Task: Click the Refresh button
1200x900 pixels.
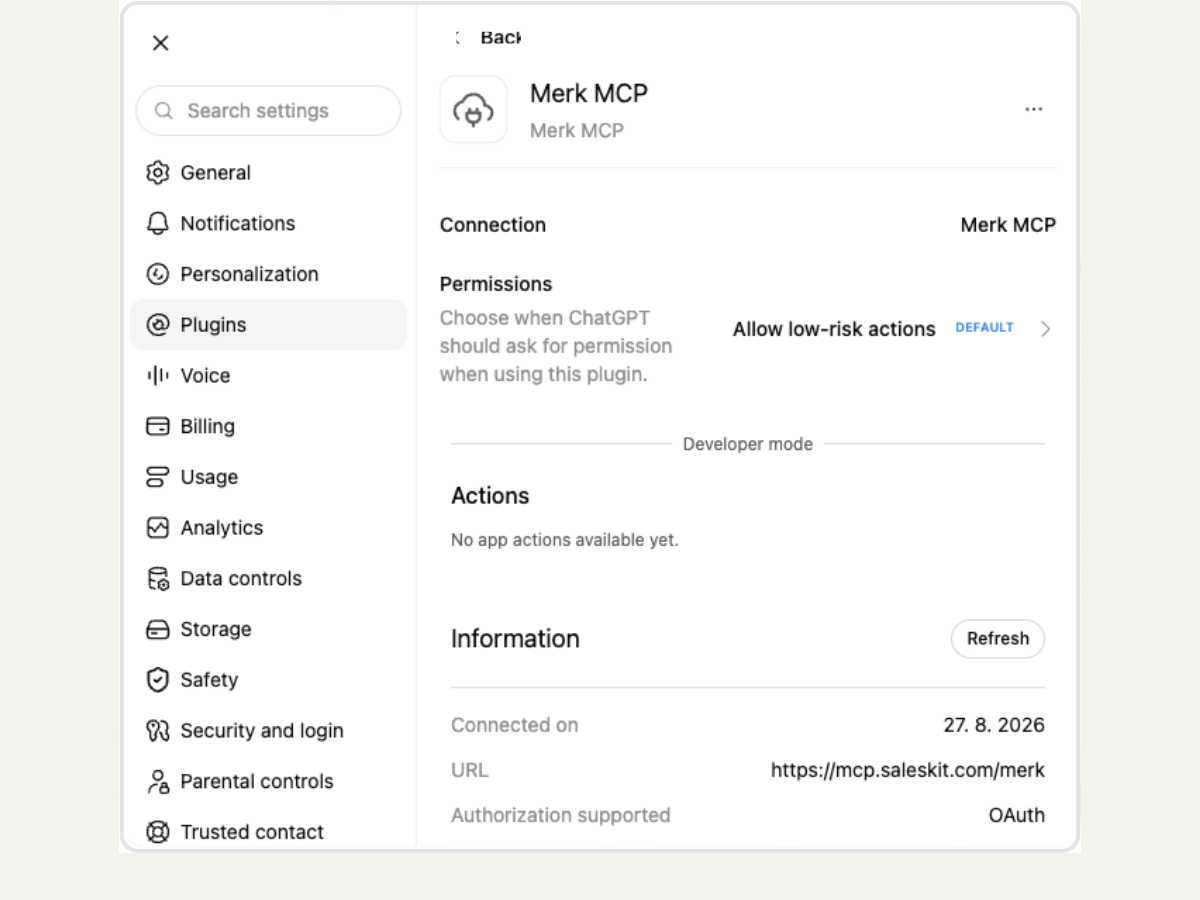Action: click(998, 639)
